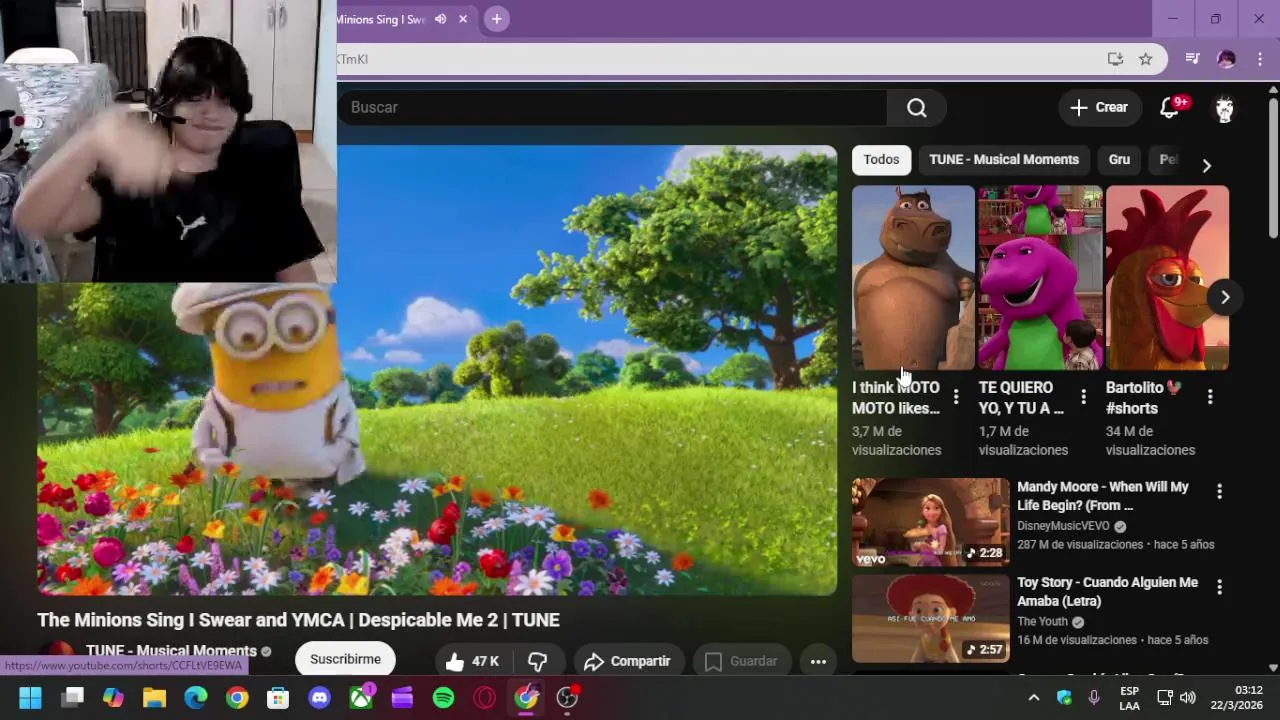
Task: Open options for TE QUIERO YO short
Action: pos(1083,397)
